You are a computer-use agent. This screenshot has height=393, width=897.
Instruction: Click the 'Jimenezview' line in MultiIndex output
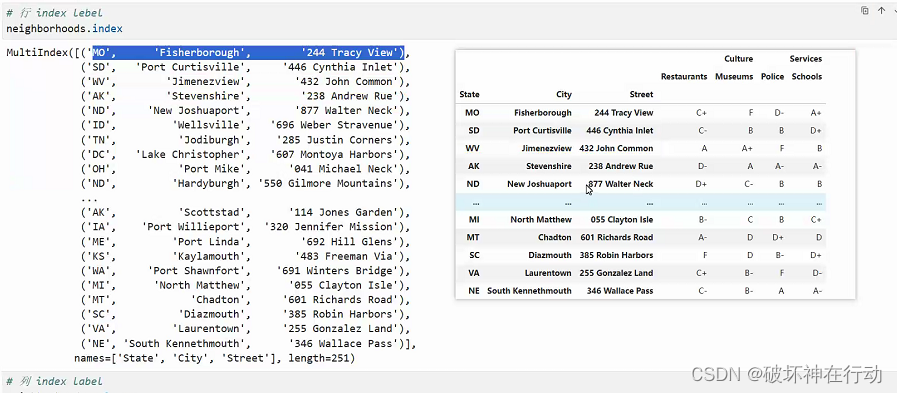[x=245, y=82]
